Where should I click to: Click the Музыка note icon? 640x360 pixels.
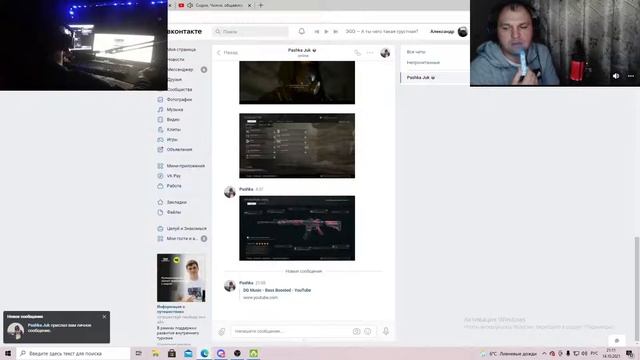tap(160, 109)
